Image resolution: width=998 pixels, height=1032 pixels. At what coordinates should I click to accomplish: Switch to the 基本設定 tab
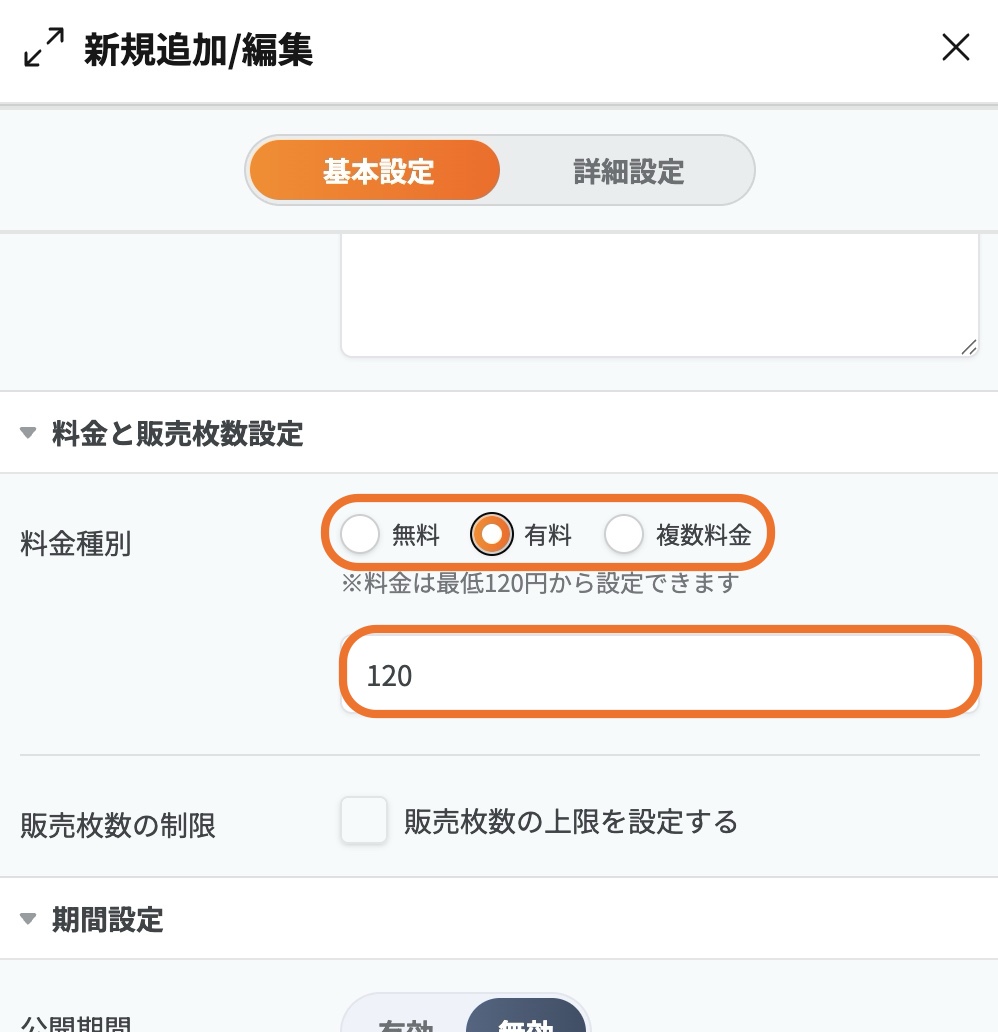coord(377,171)
